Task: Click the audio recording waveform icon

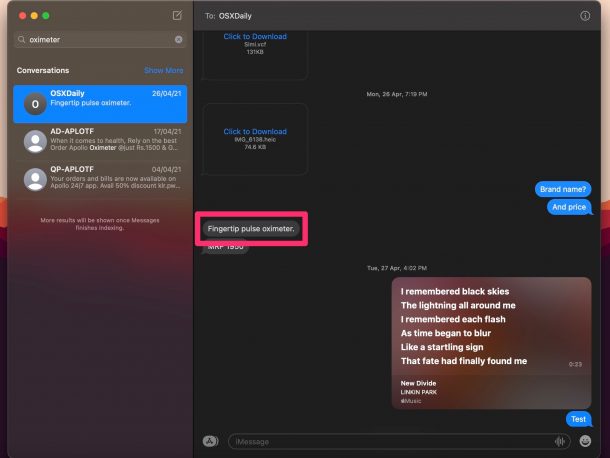Action: [x=560, y=441]
